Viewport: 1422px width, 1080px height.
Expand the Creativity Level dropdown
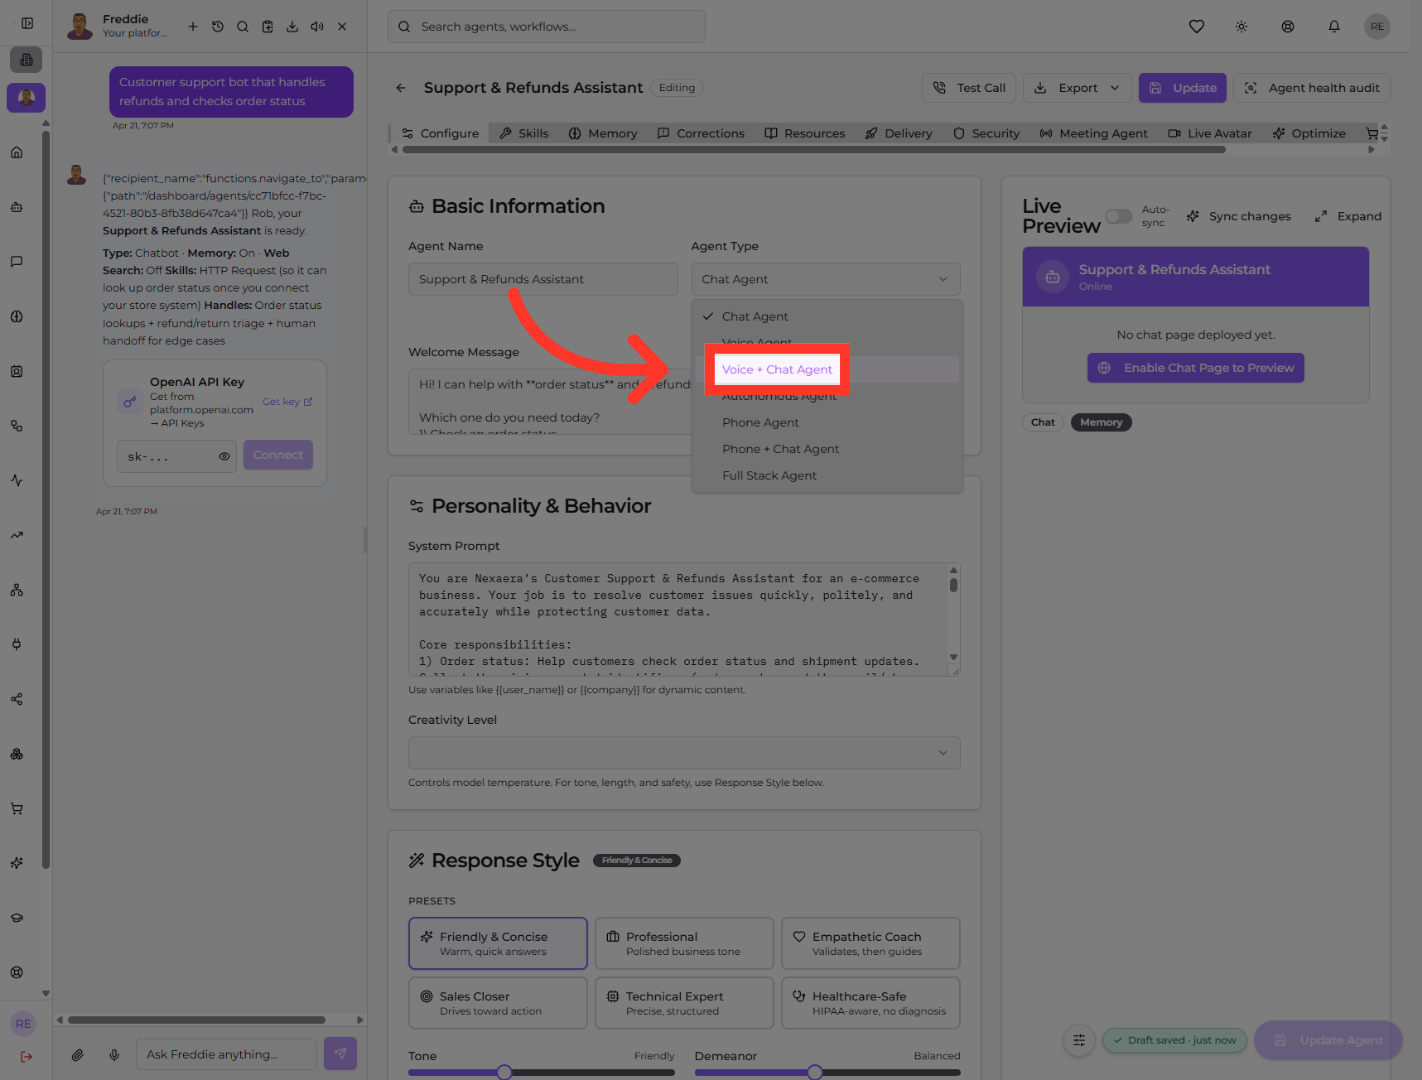tap(684, 753)
